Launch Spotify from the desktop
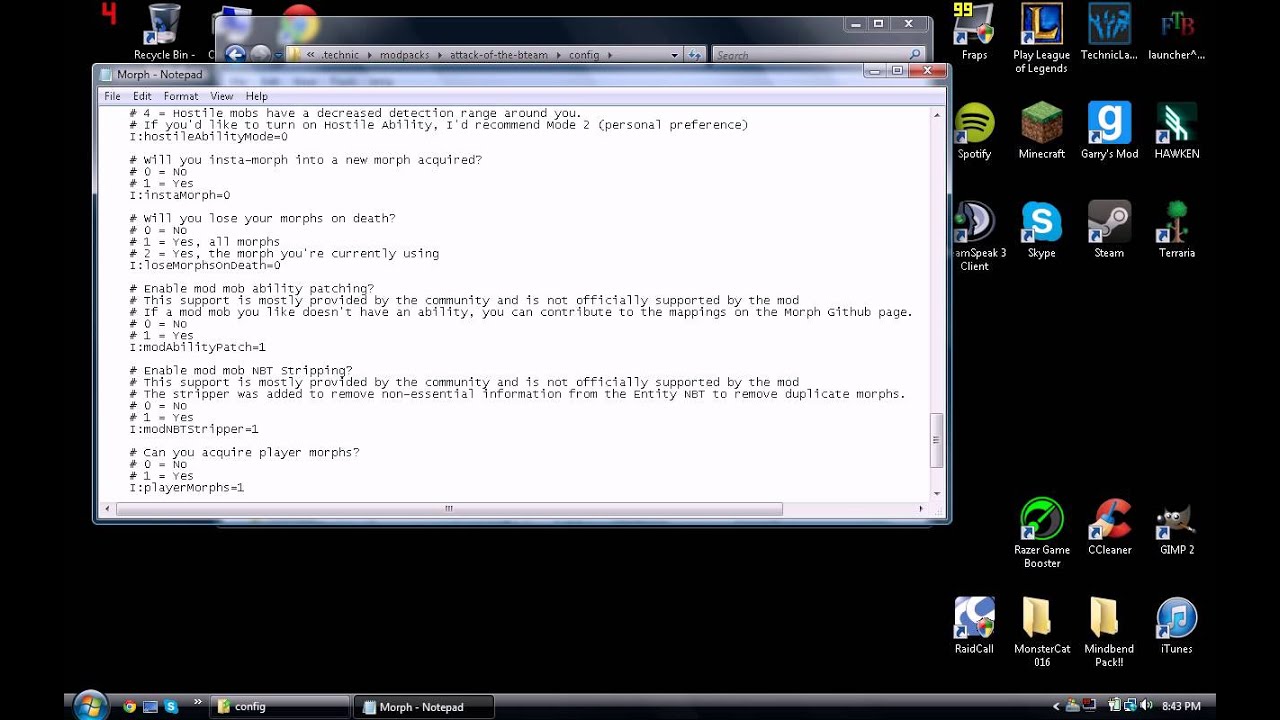Image resolution: width=1280 pixels, height=720 pixels. pos(974,131)
